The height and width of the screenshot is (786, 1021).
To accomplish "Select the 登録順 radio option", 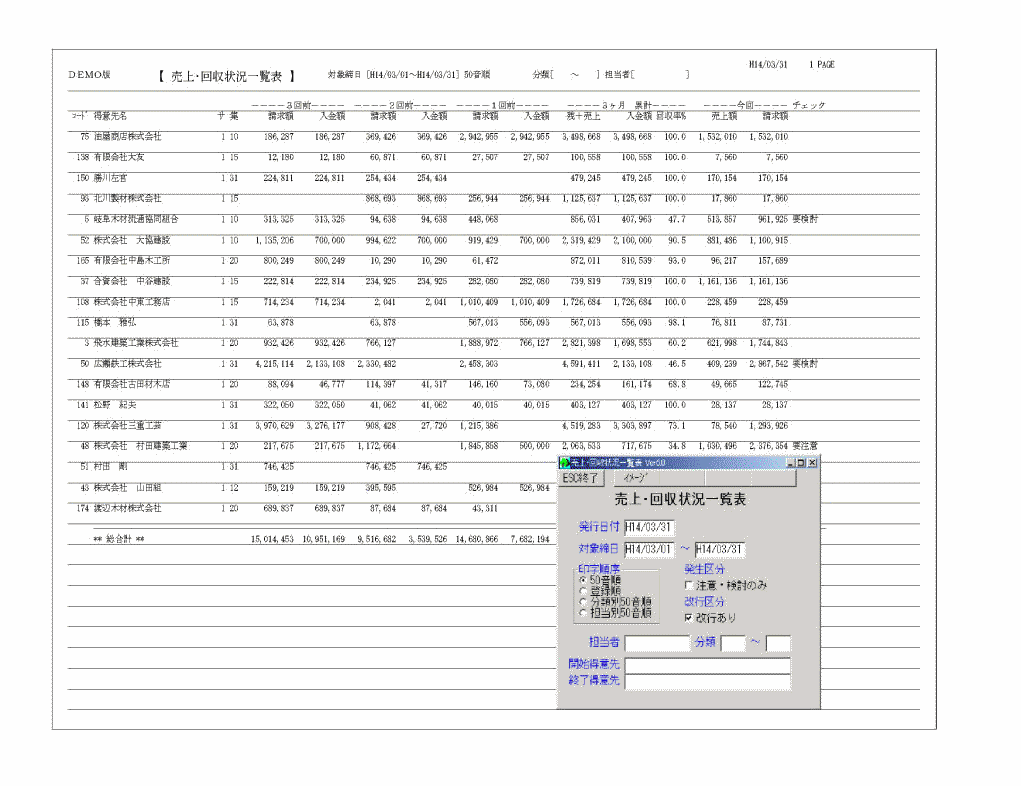I will coord(583,591).
